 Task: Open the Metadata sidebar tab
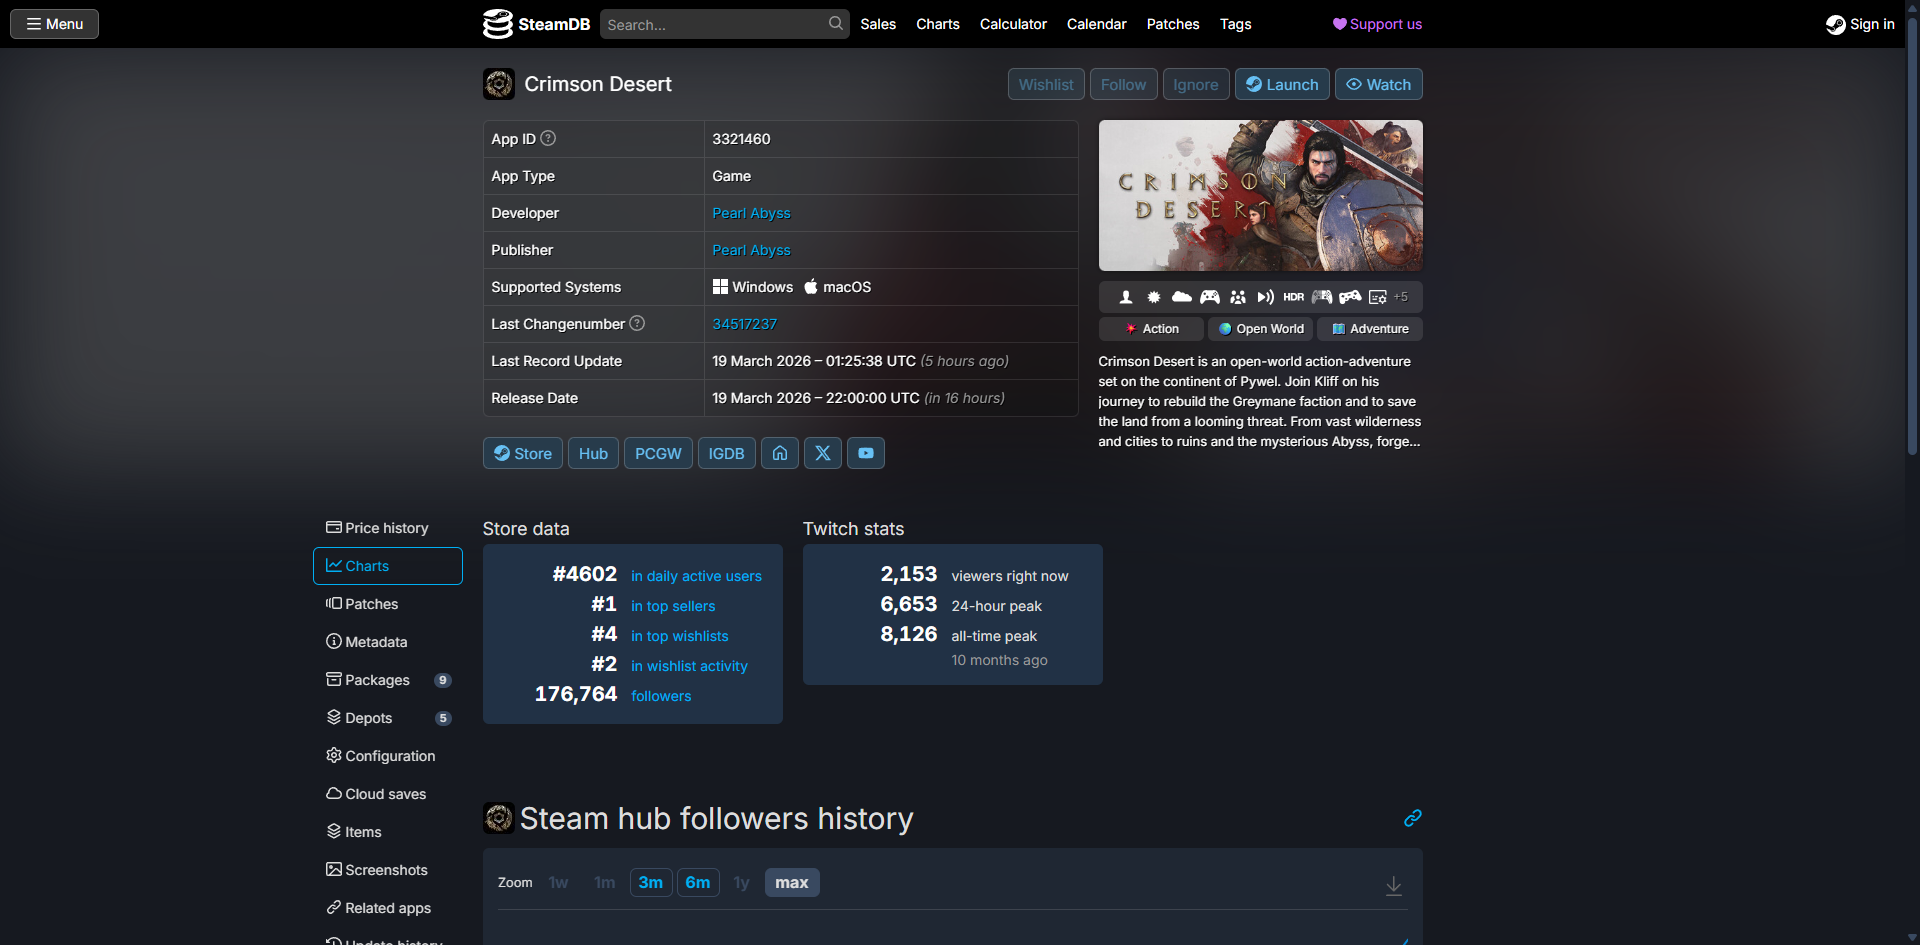[x=388, y=642]
